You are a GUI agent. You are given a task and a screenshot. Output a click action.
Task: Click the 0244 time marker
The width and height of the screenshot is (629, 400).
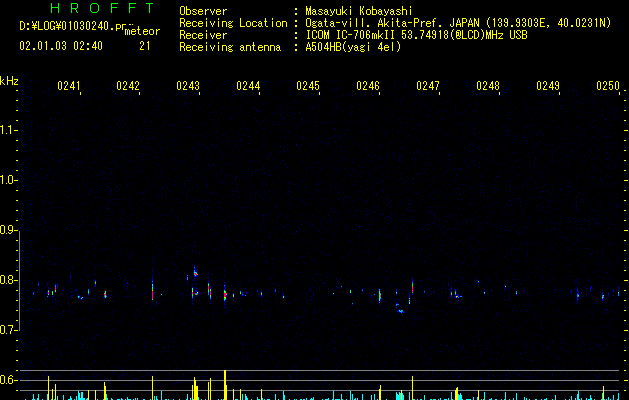[248, 86]
